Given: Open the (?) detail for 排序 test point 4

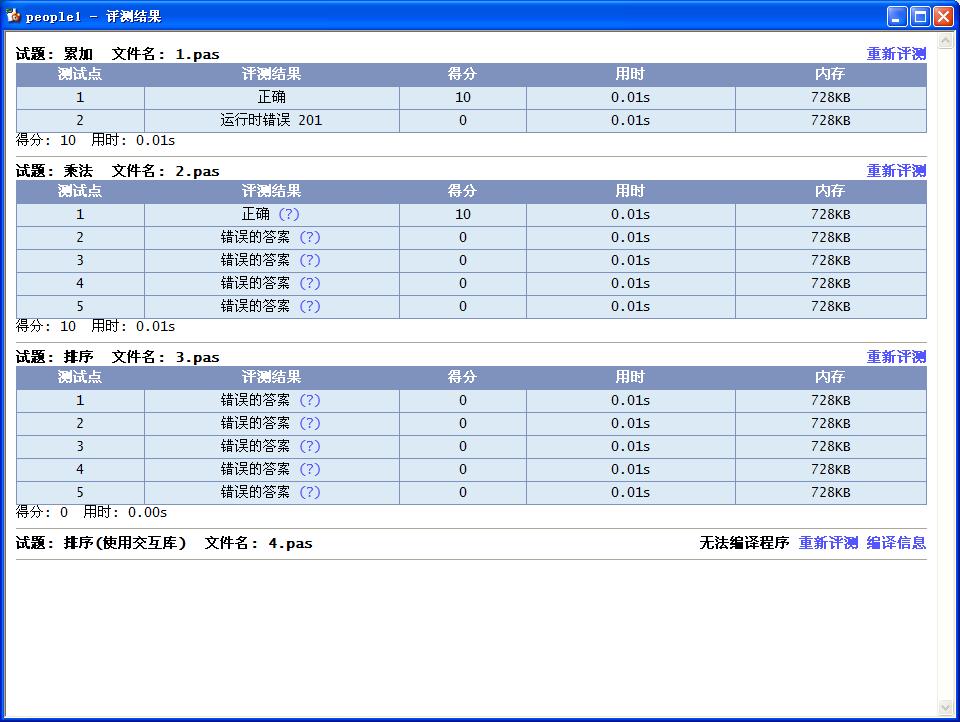Looking at the screenshot, I should click(310, 469).
